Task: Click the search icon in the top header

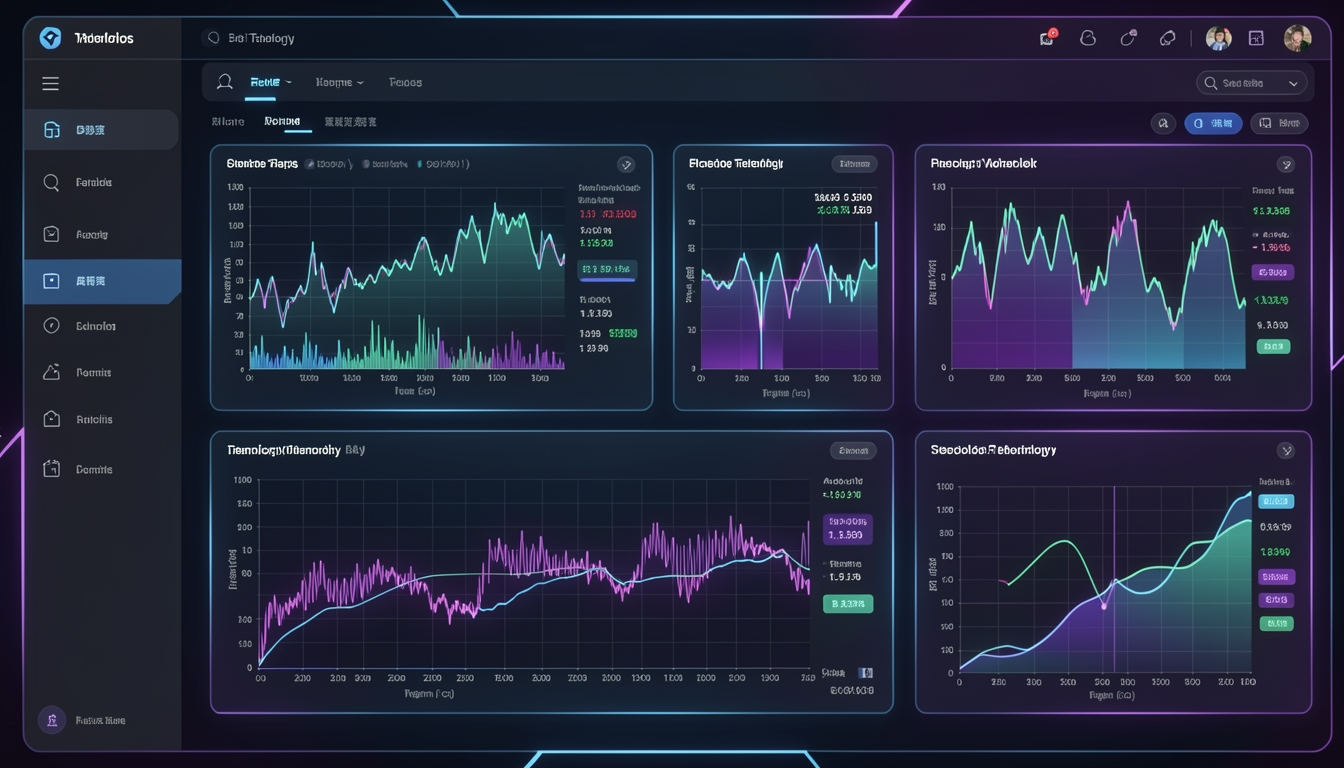Action: [x=212, y=38]
